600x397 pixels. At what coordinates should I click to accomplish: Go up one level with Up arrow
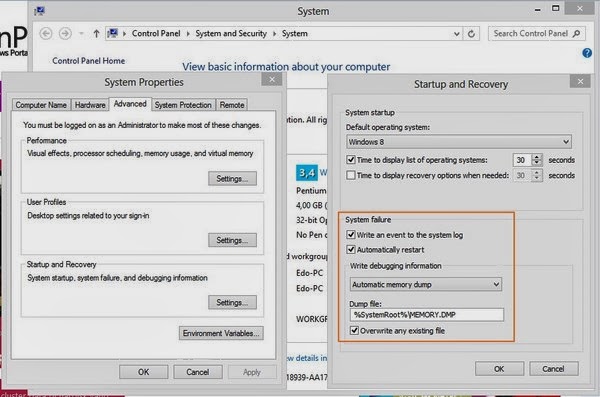tap(96, 34)
